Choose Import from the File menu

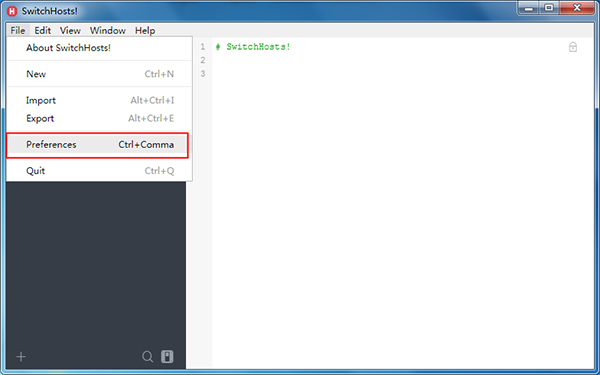[100, 100]
